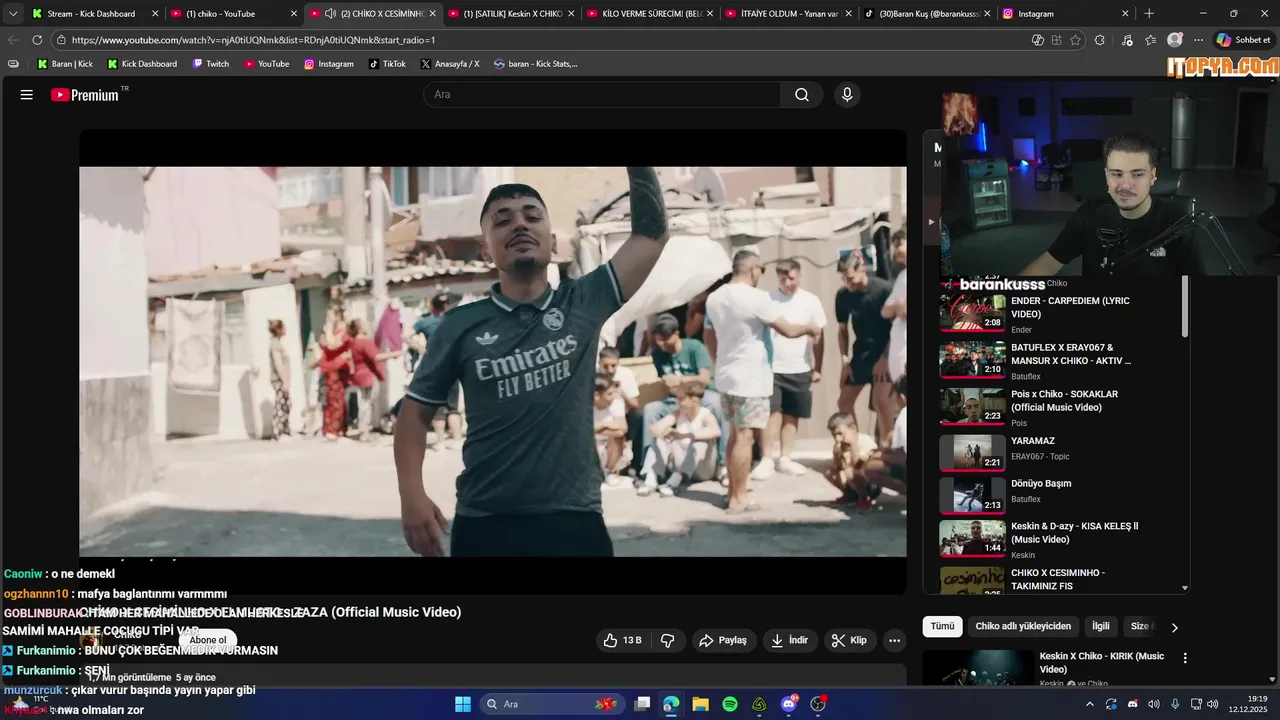
Task: Switch to Keskin X CHIKO tab
Action: (511, 14)
